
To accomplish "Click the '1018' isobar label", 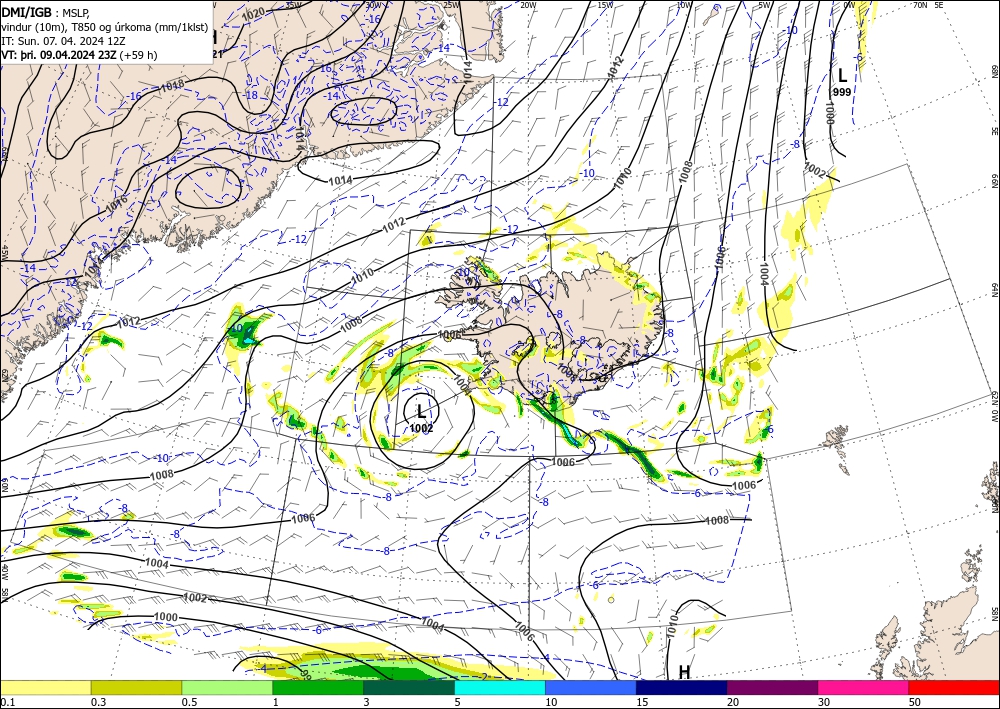I will [172, 85].
